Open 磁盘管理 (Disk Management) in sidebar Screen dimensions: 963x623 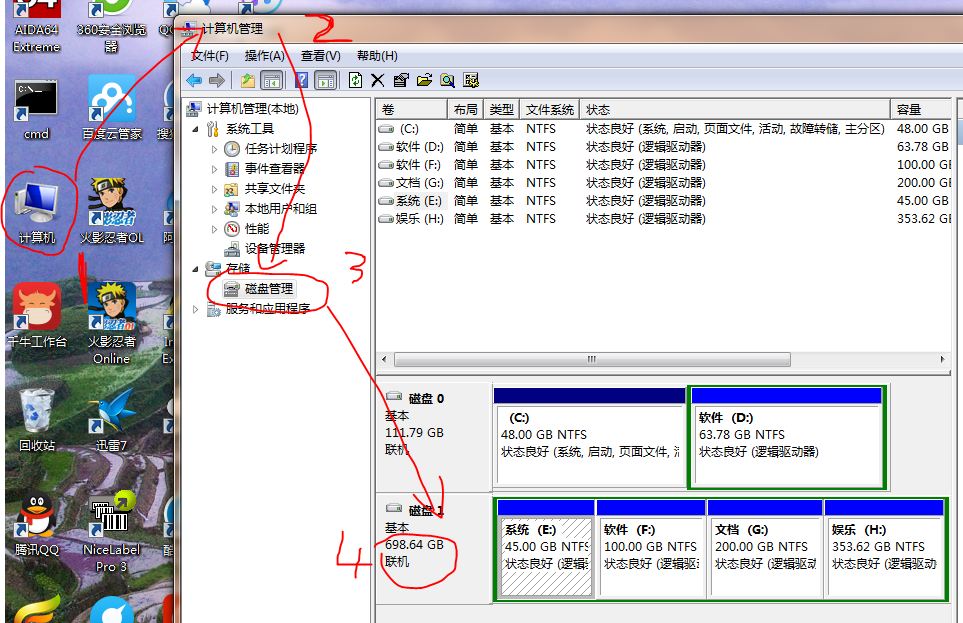coord(262,288)
